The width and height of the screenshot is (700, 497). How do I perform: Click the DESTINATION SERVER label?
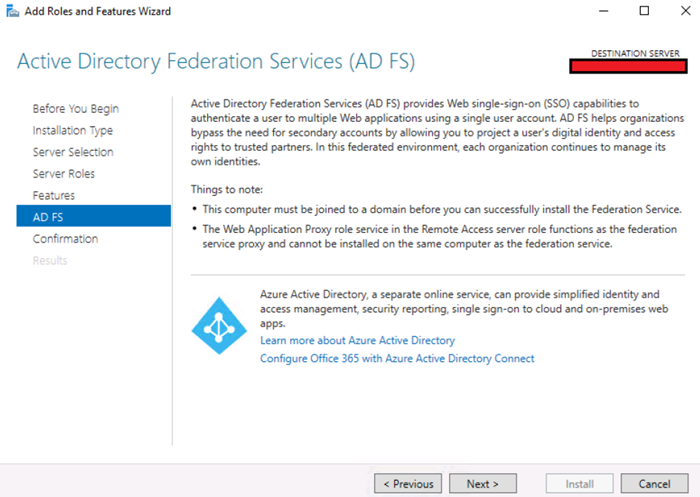pyautogui.click(x=635, y=53)
